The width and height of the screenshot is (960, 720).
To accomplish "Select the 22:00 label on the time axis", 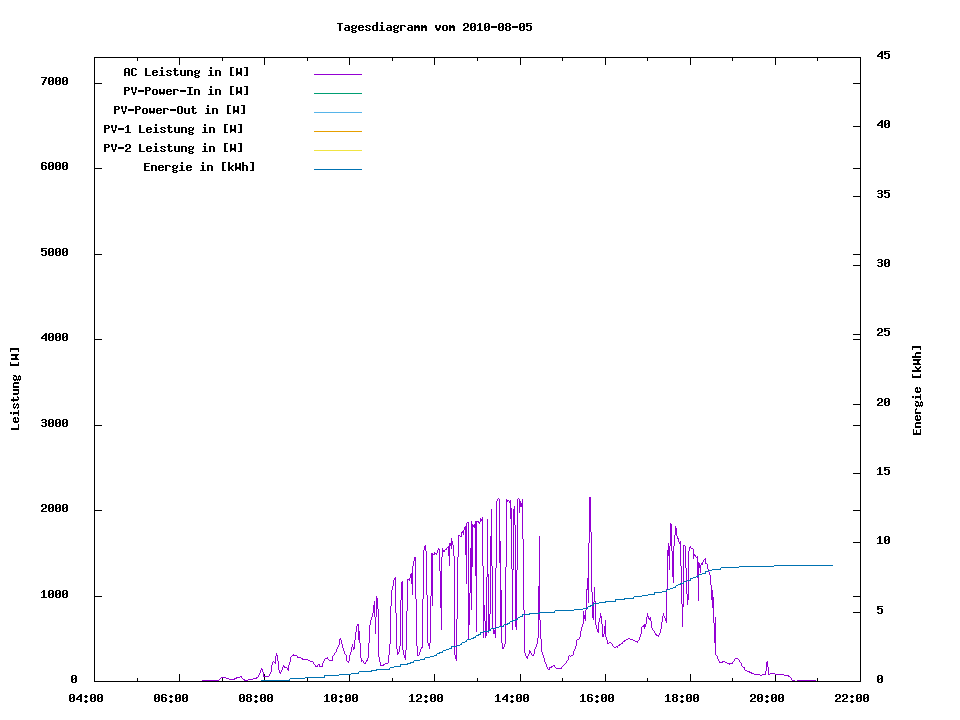I will click(851, 698).
